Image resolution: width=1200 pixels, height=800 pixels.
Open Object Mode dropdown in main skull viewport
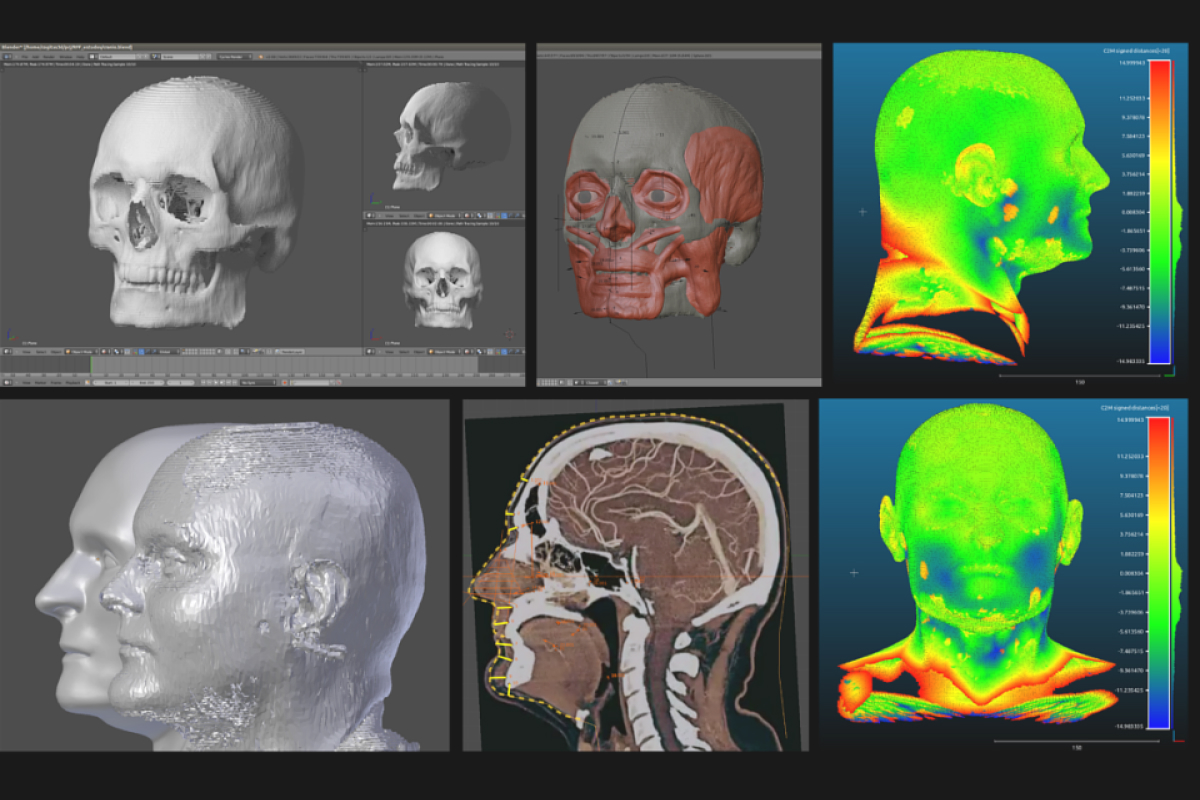tap(82, 351)
